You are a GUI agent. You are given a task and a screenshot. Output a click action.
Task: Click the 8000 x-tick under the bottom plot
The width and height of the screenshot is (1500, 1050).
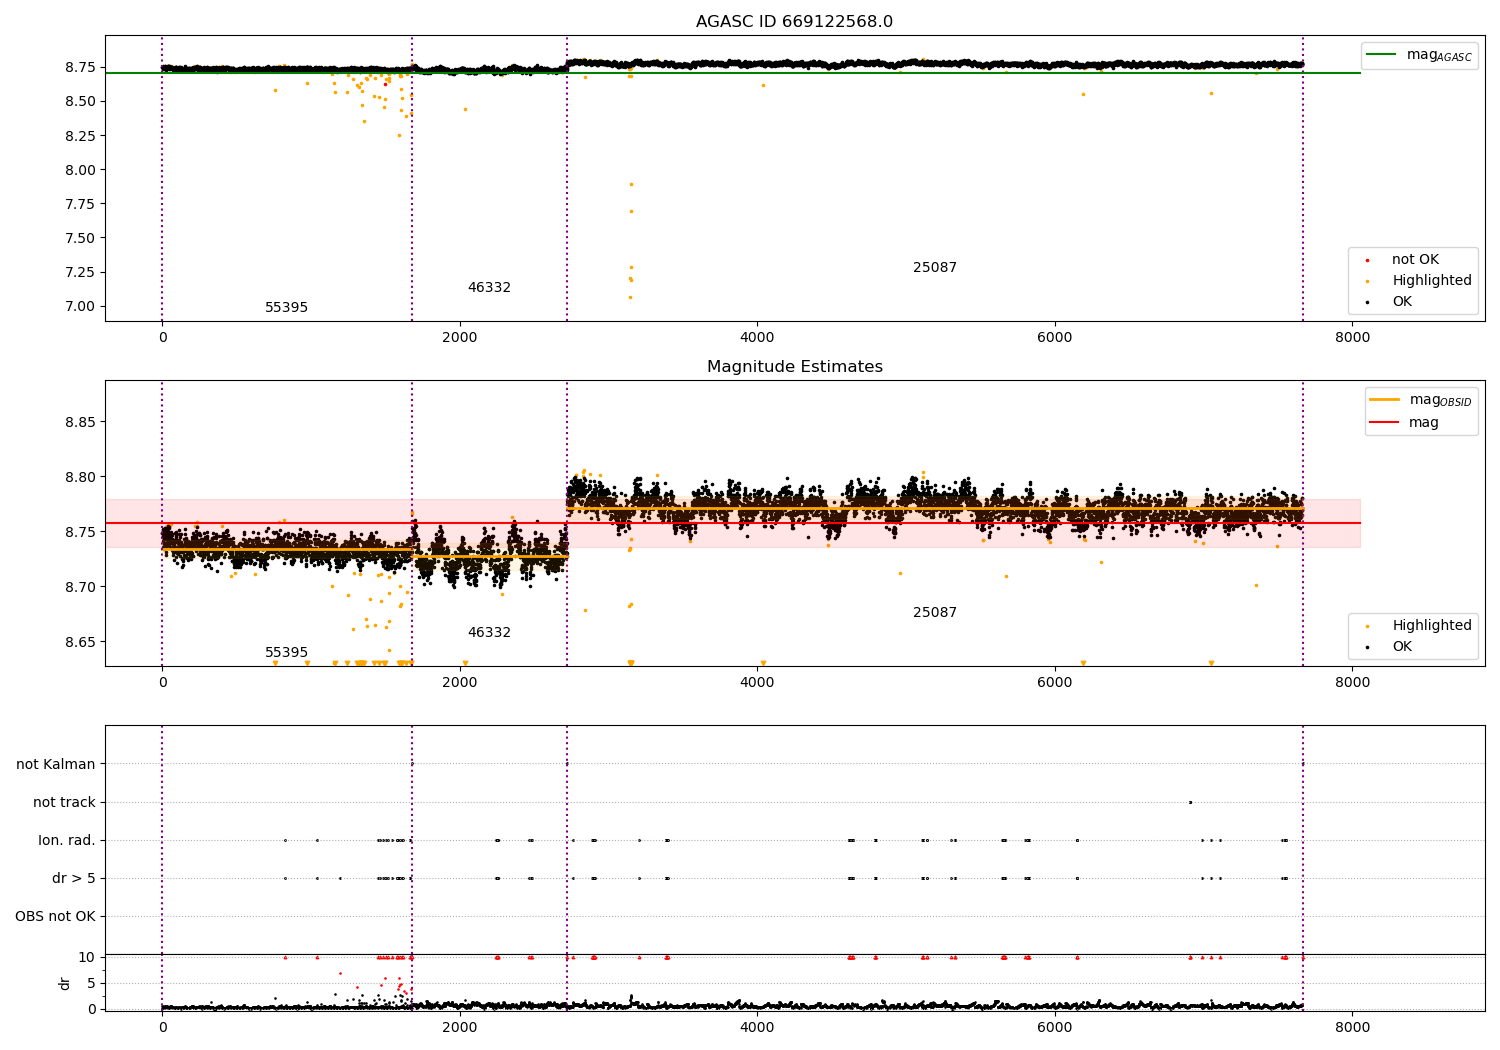(1352, 1028)
